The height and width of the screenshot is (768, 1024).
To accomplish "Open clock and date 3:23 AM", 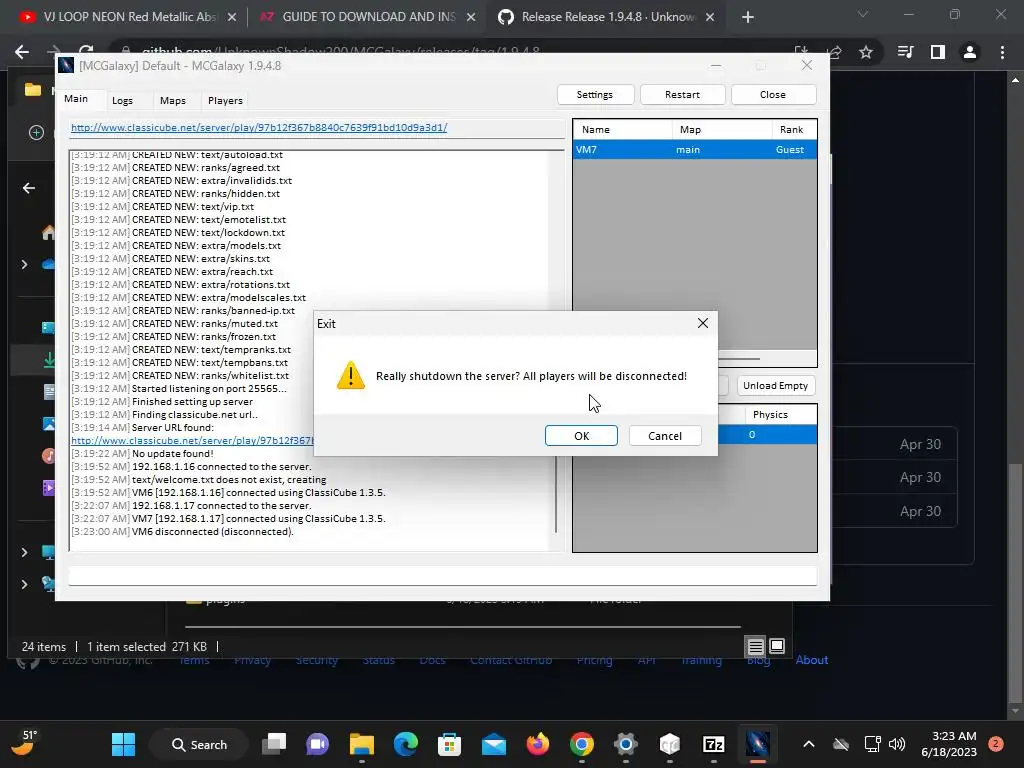I will [949, 744].
